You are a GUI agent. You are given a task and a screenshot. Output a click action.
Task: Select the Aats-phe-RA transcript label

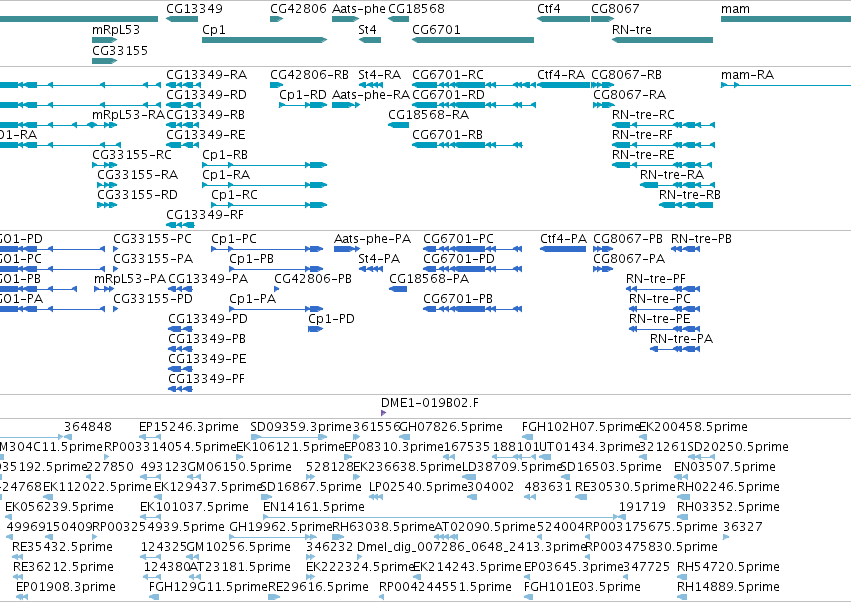(x=371, y=94)
